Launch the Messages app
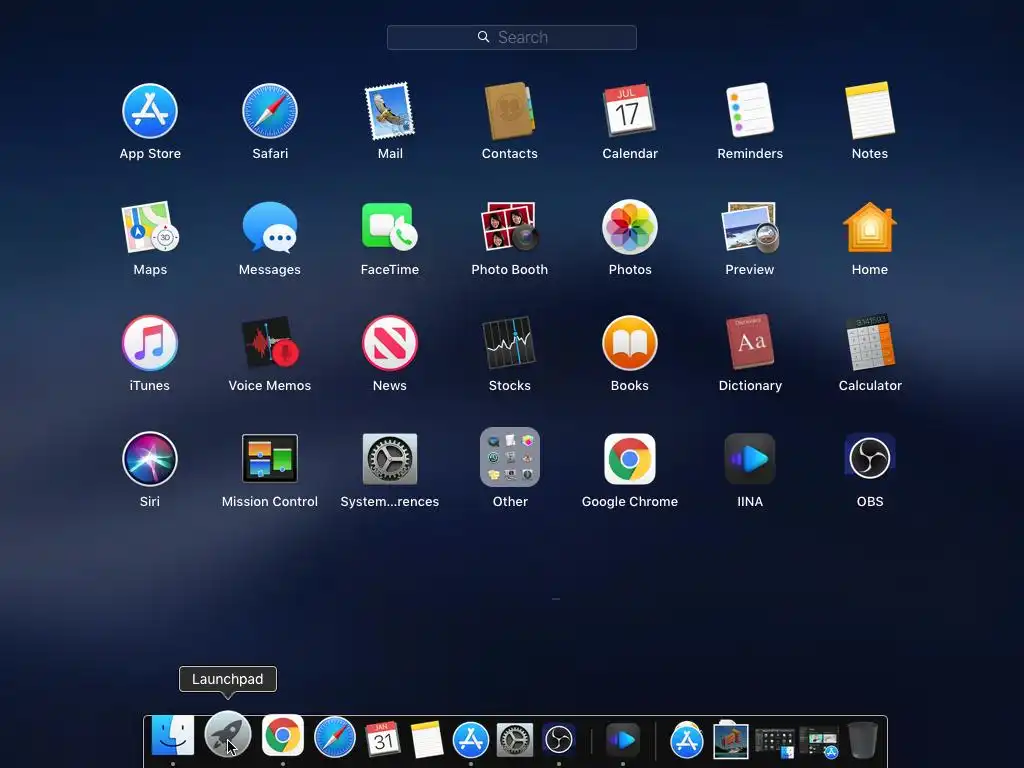The image size is (1024, 768). click(270, 227)
